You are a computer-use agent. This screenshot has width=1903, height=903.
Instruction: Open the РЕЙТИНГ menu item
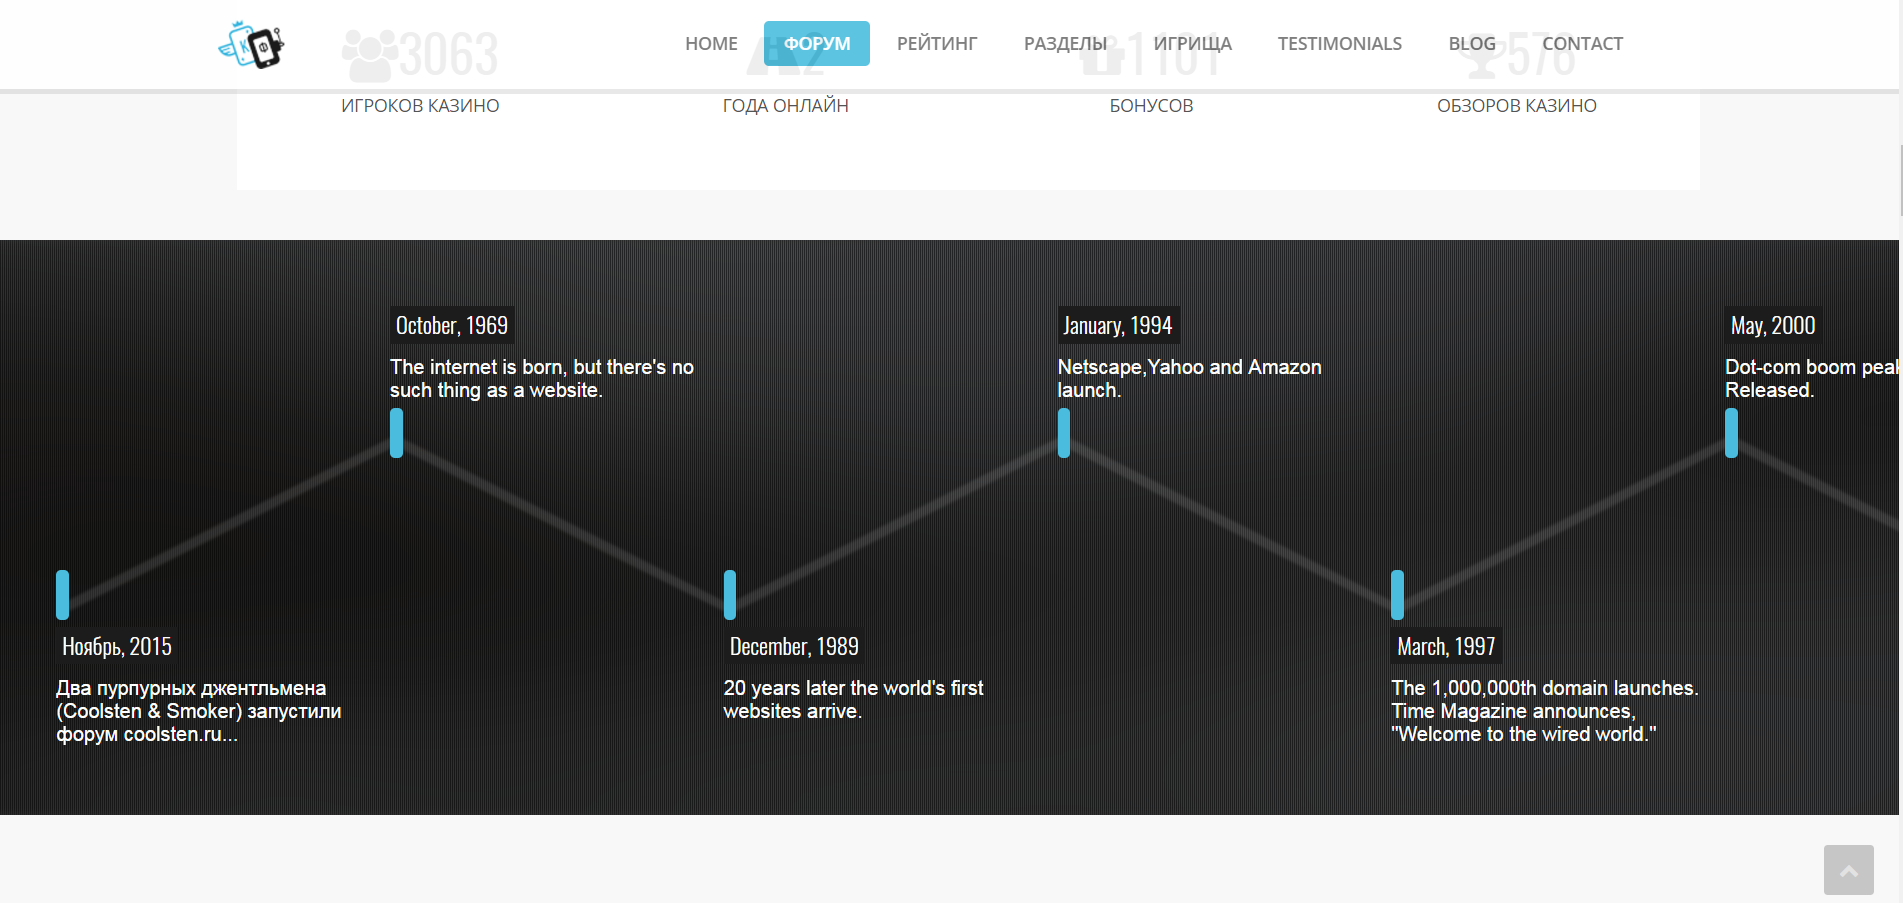pos(937,44)
